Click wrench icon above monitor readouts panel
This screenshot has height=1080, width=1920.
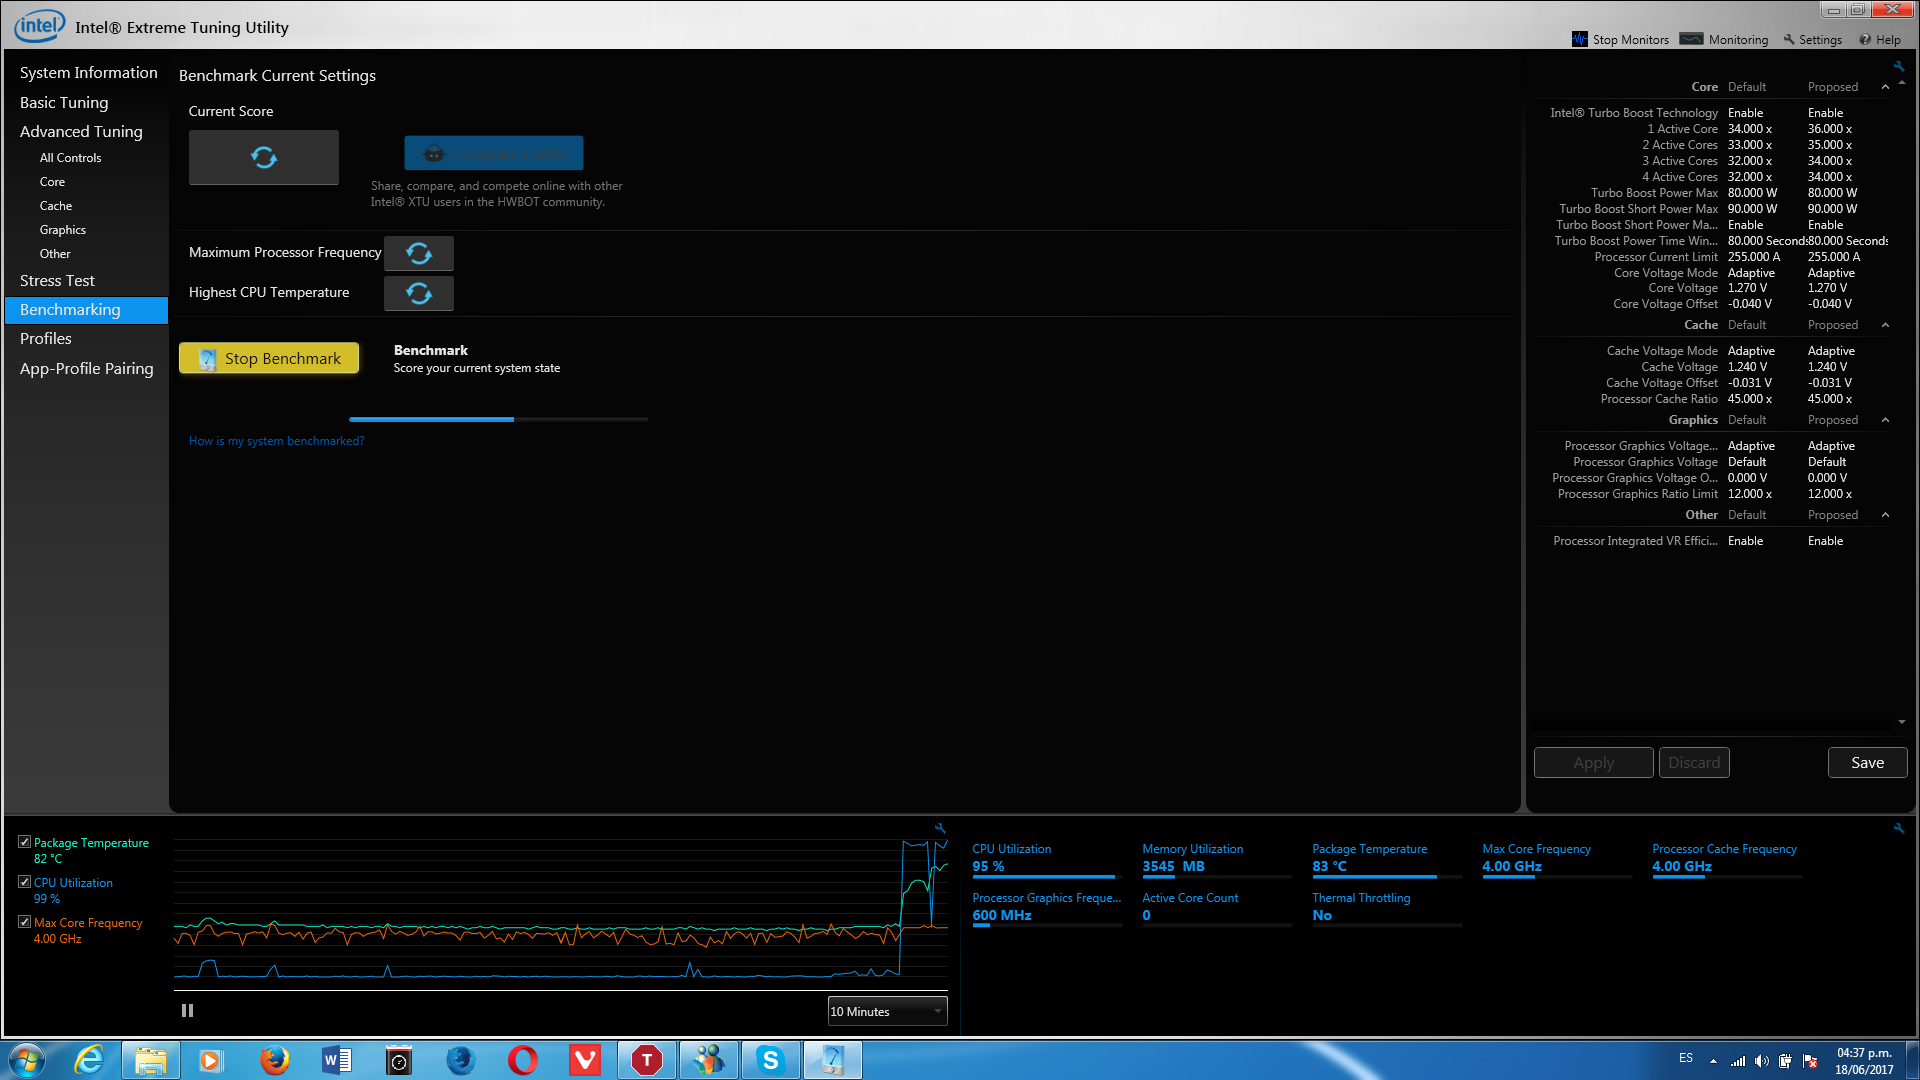click(x=1898, y=828)
